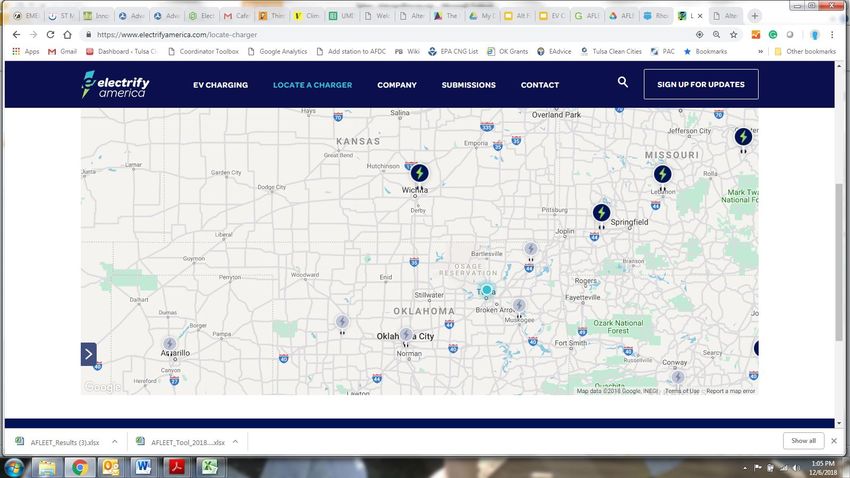Open options for AFLEET_Results (3).xlsx download
The width and height of the screenshot is (850, 478).
pyautogui.click(x=114, y=442)
